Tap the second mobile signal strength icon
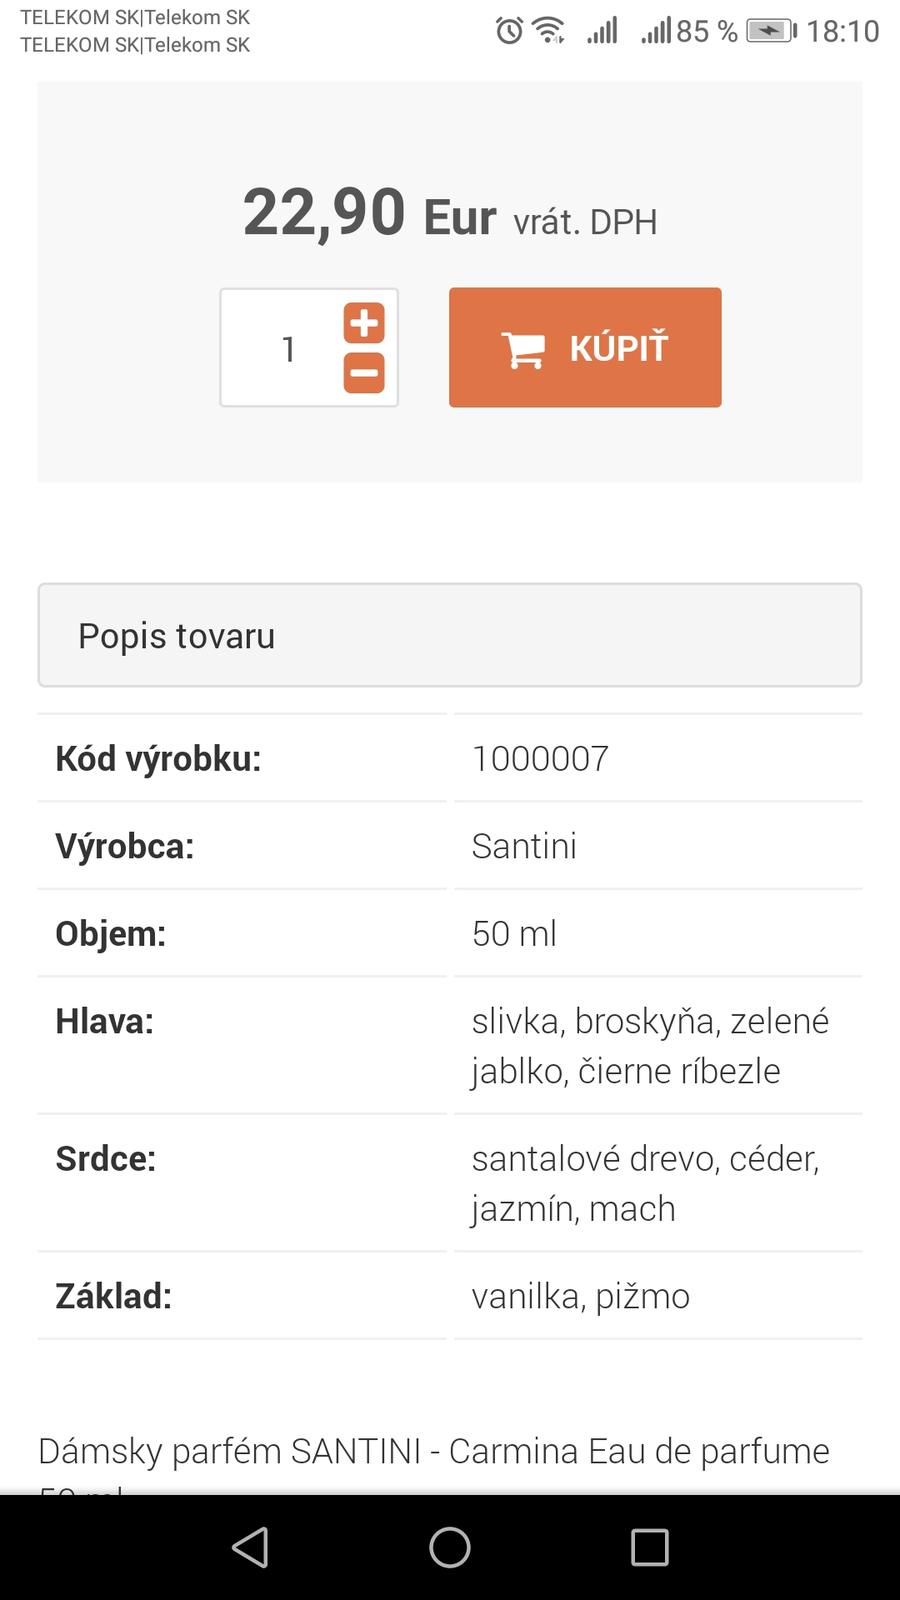The image size is (900, 1600). [x=656, y=31]
